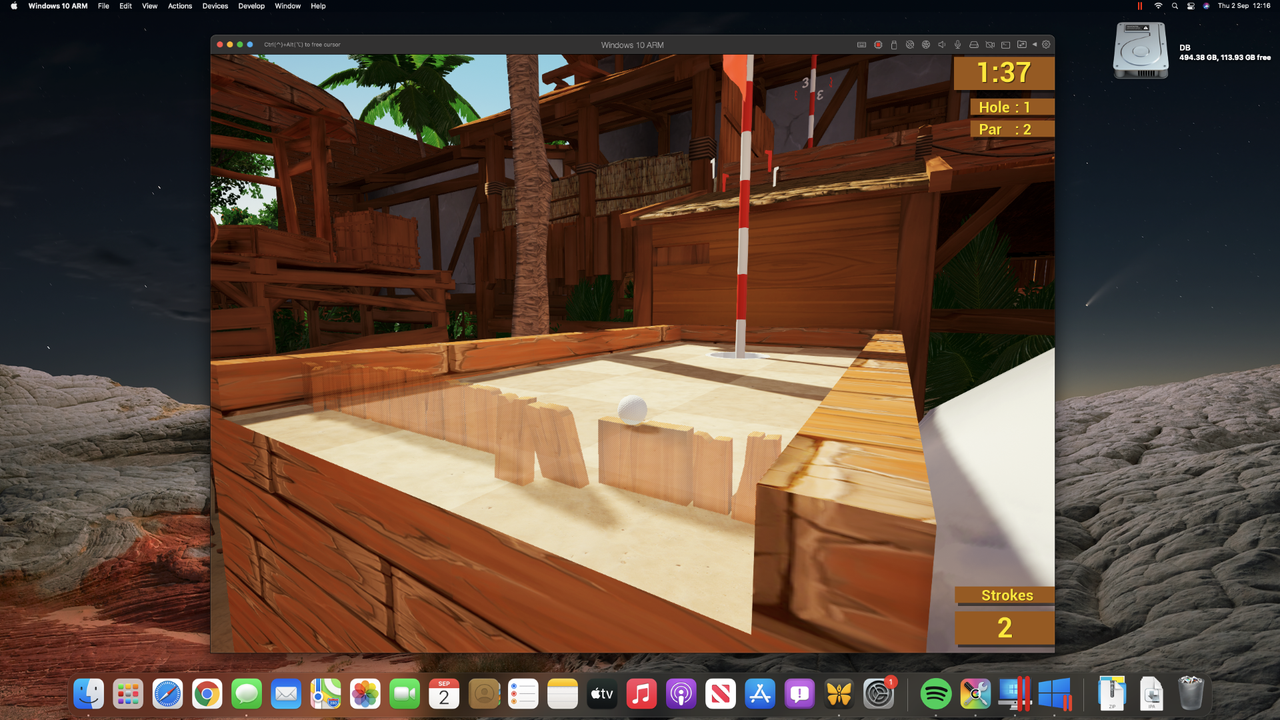The width and height of the screenshot is (1280, 720).
Task: Open Contacts from the Dock
Action: [485, 693]
